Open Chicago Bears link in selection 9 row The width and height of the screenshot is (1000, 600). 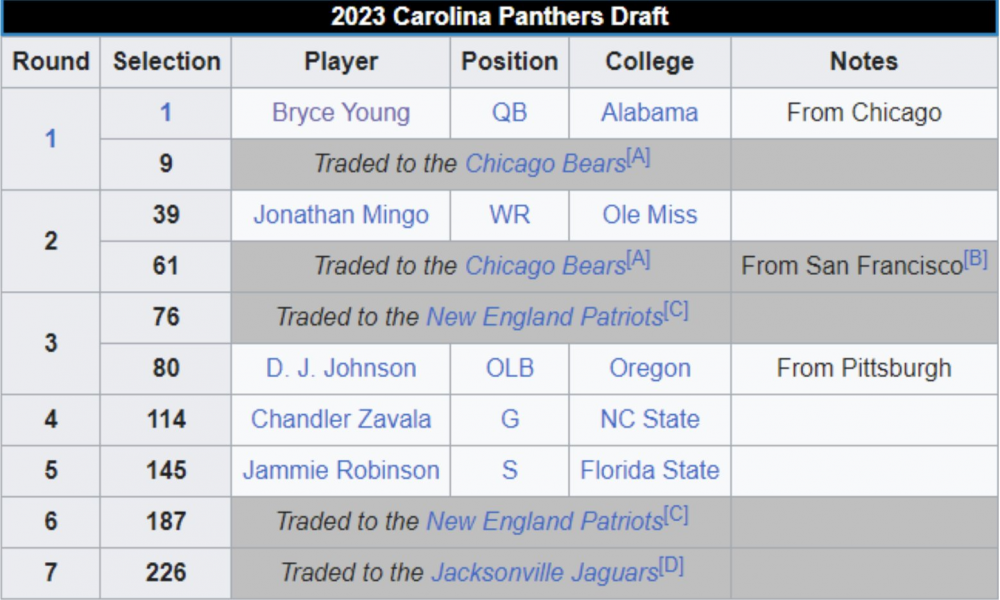(x=545, y=164)
